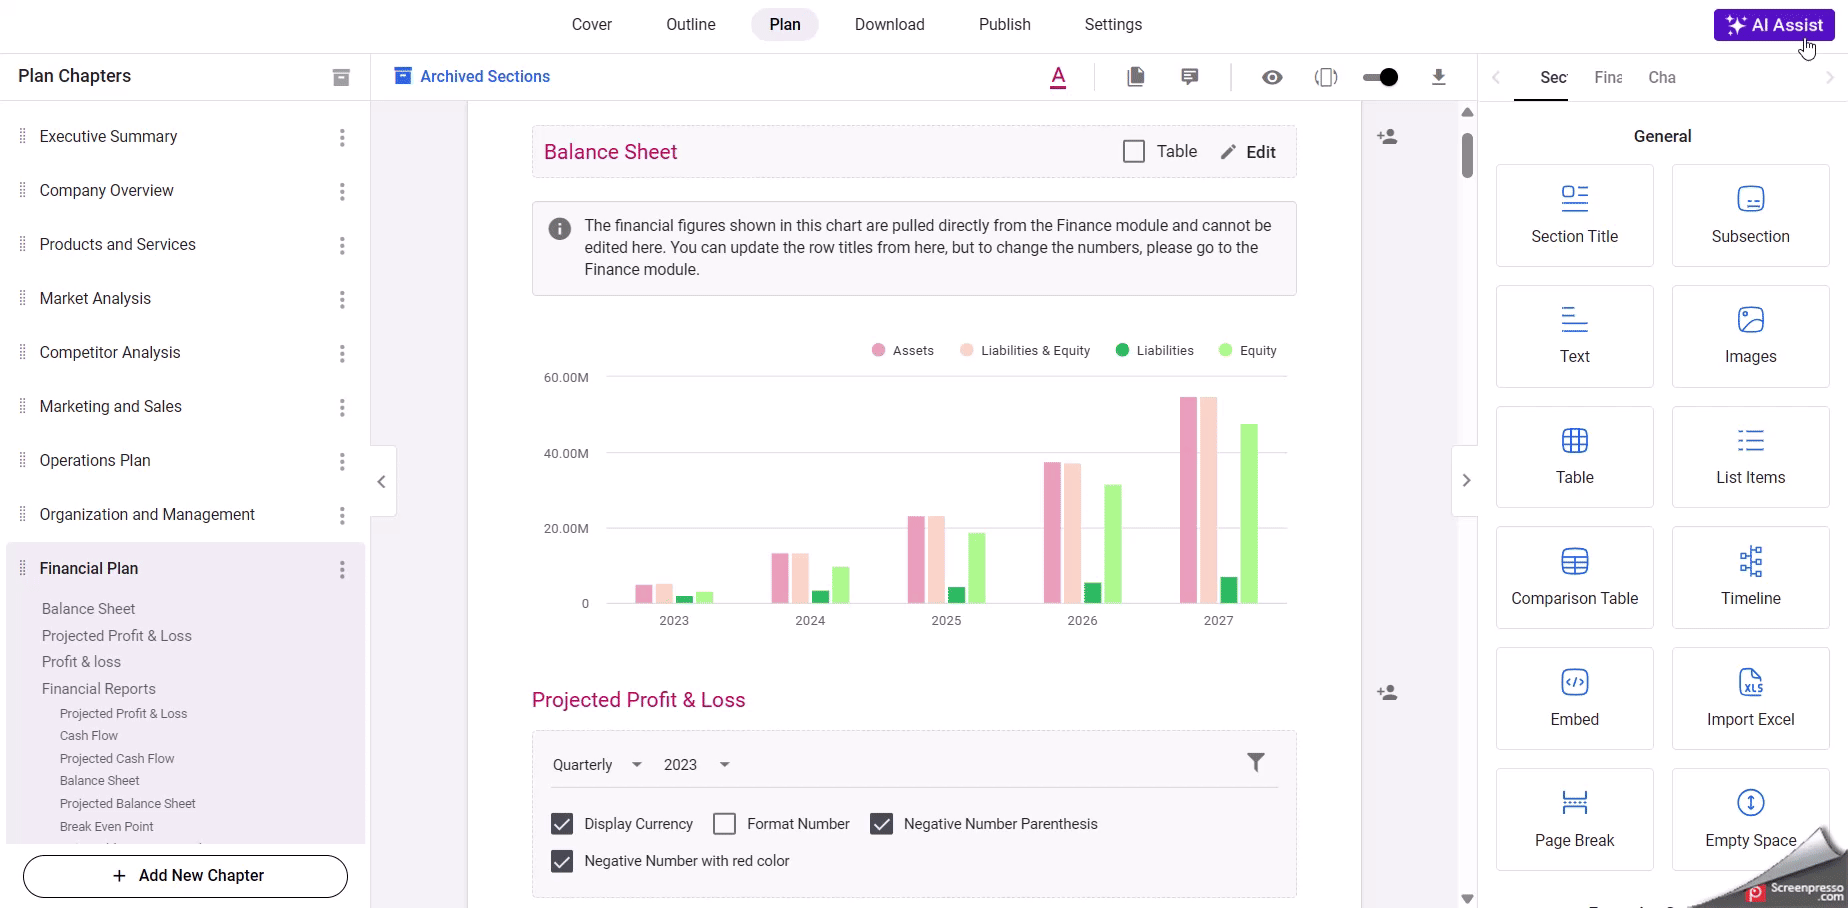Click the copy pages toolbar icon
This screenshot has width=1848, height=908.
pyautogui.click(x=1136, y=77)
